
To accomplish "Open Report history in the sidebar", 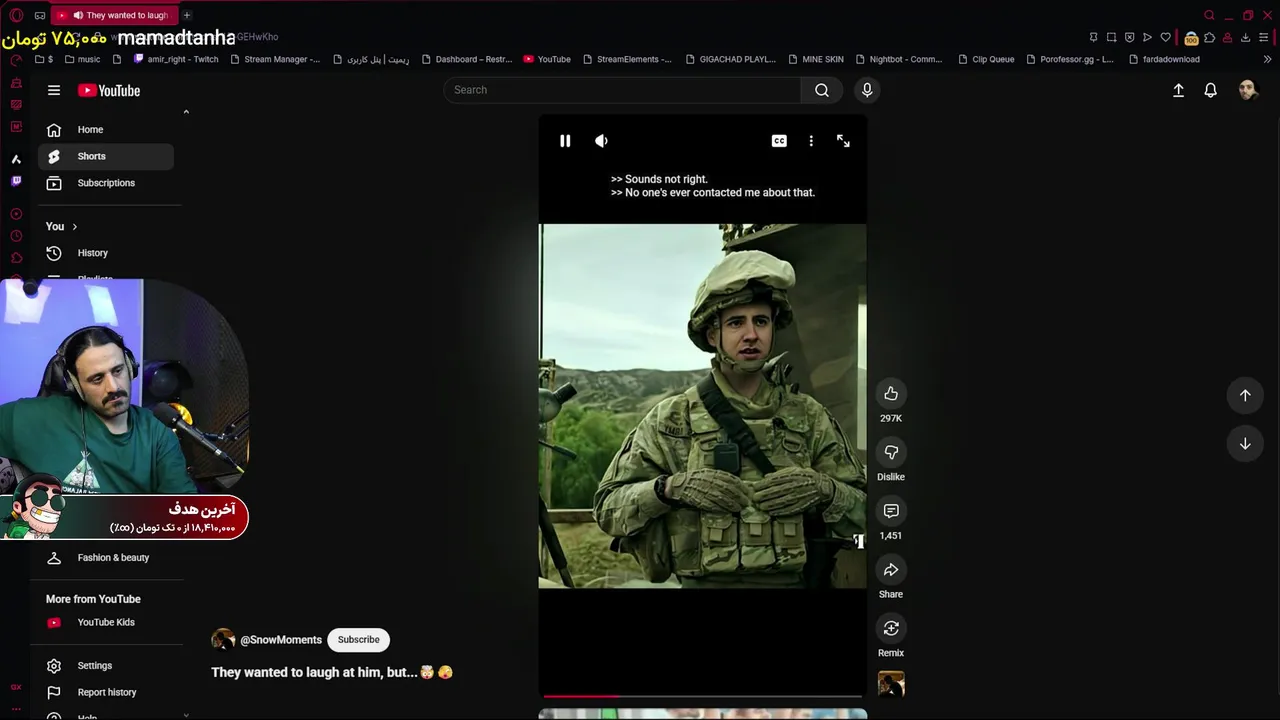I will (x=106, y=692).
